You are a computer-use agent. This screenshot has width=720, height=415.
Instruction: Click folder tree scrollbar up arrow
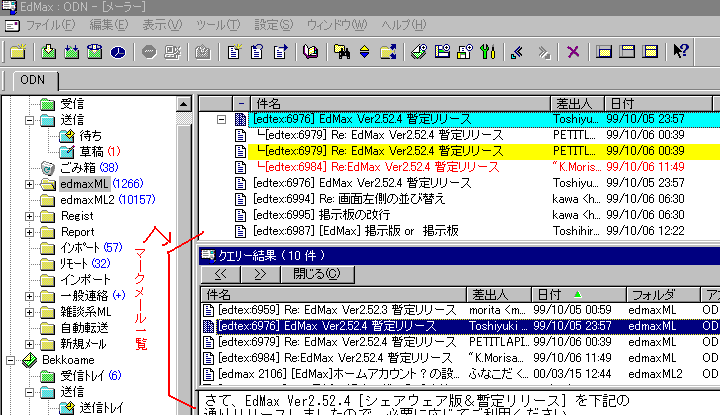point(183,103)
